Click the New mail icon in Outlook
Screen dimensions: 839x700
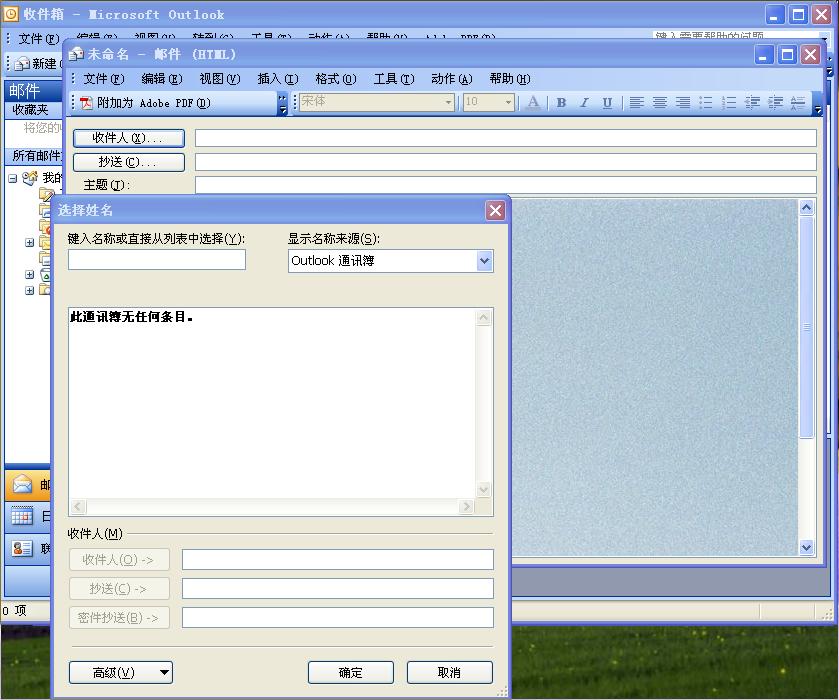pos(22,64)
